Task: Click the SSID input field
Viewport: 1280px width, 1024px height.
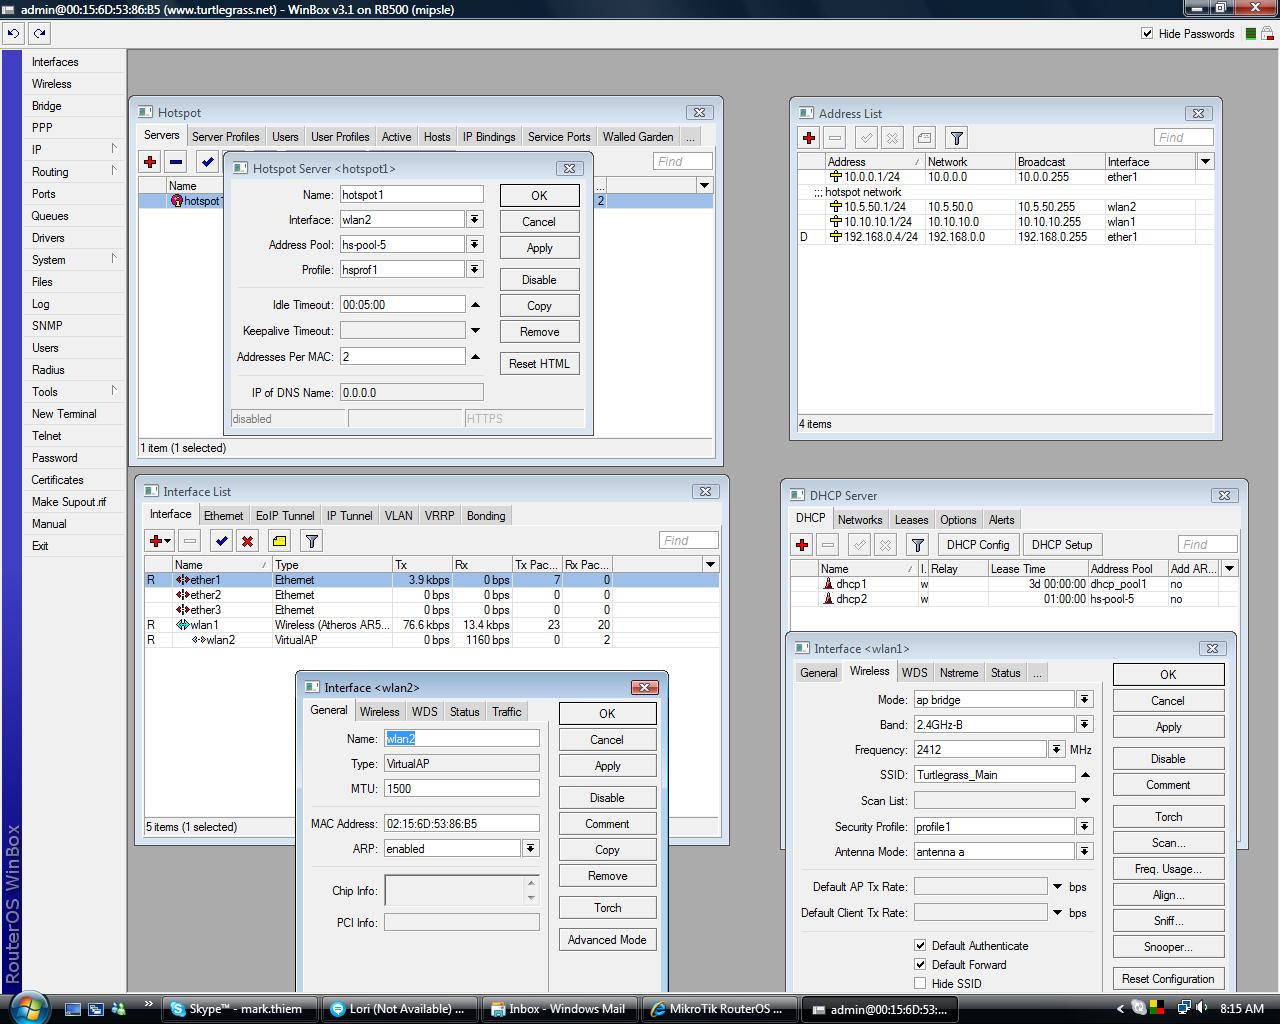Action: 994,774
